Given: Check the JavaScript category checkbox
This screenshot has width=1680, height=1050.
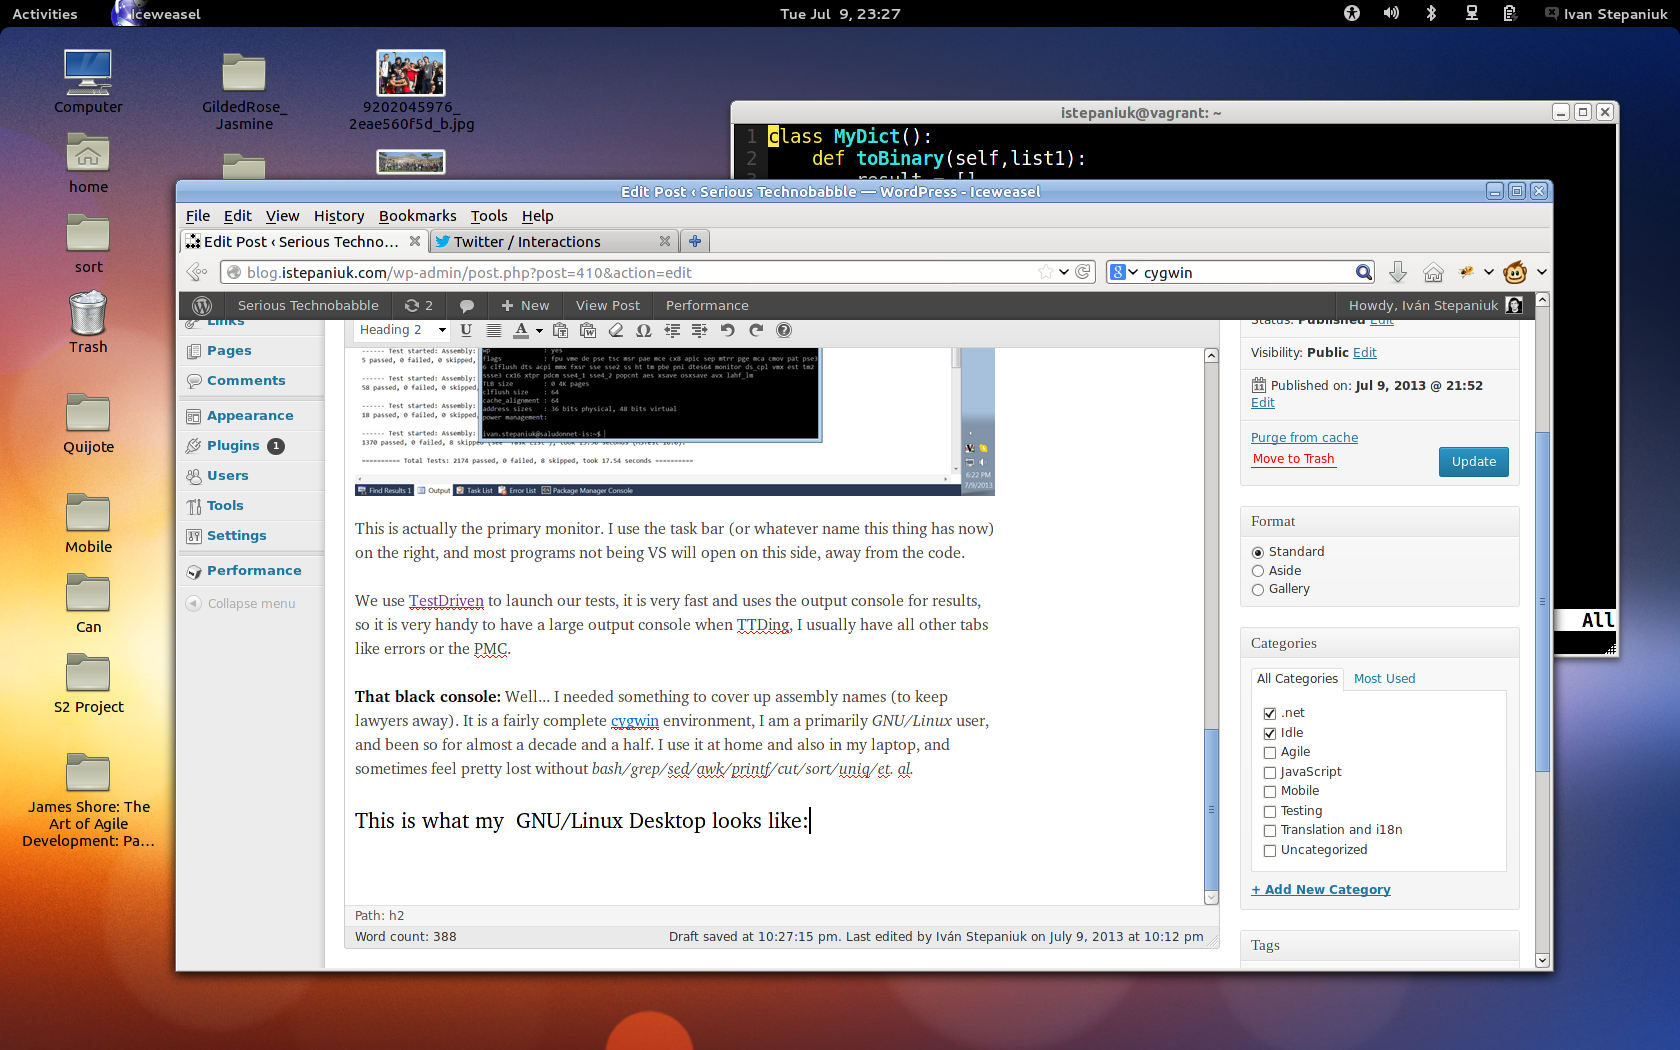Looking at the screenshot, I should [1270, 772].
